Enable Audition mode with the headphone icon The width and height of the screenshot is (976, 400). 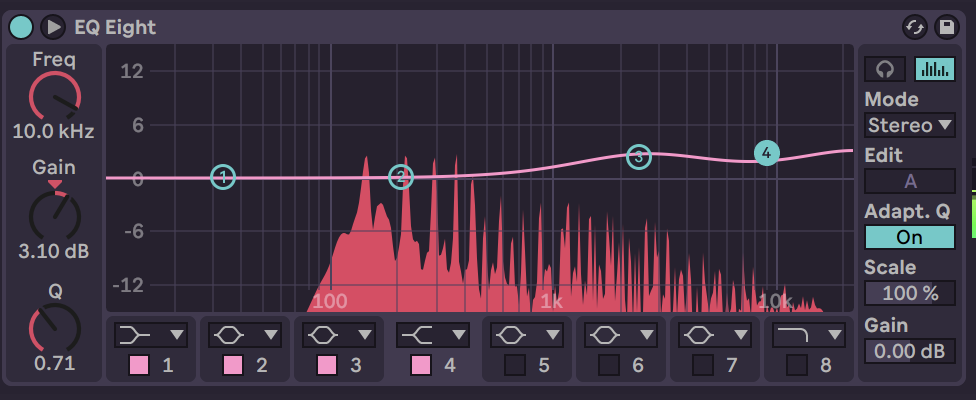click(884, 69)
